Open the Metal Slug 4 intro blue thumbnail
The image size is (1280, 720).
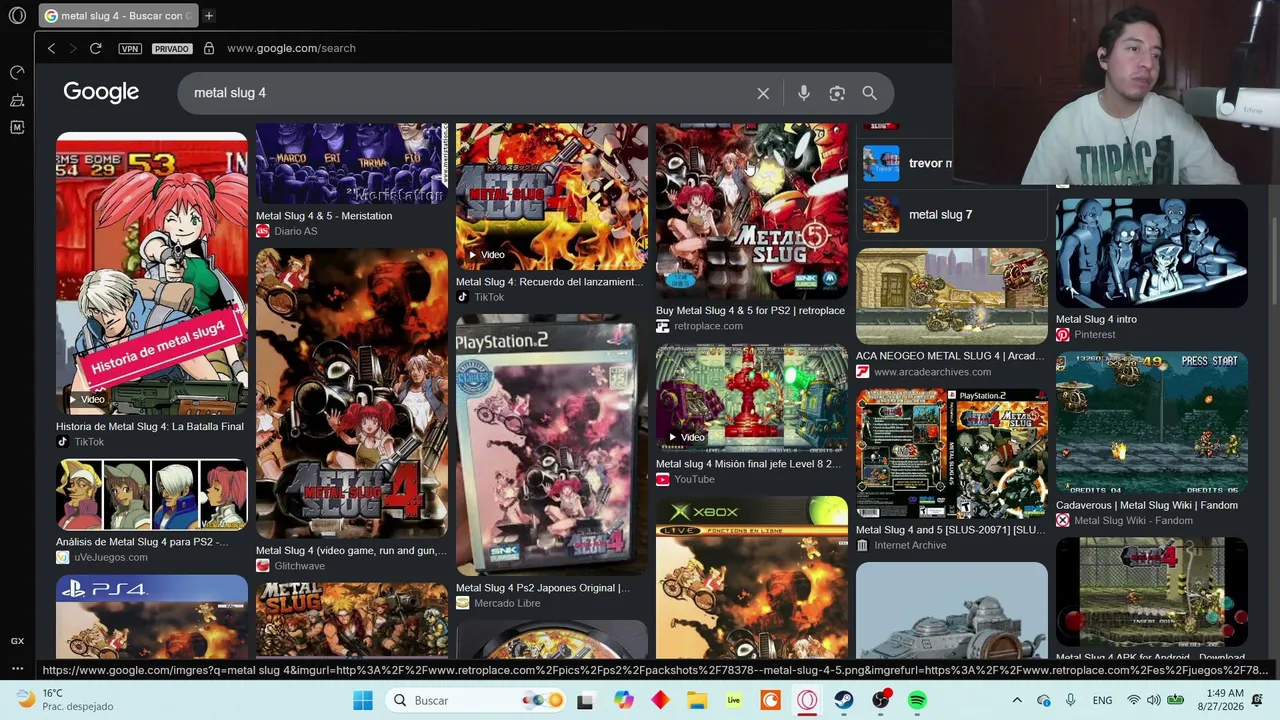[1152, 253]
